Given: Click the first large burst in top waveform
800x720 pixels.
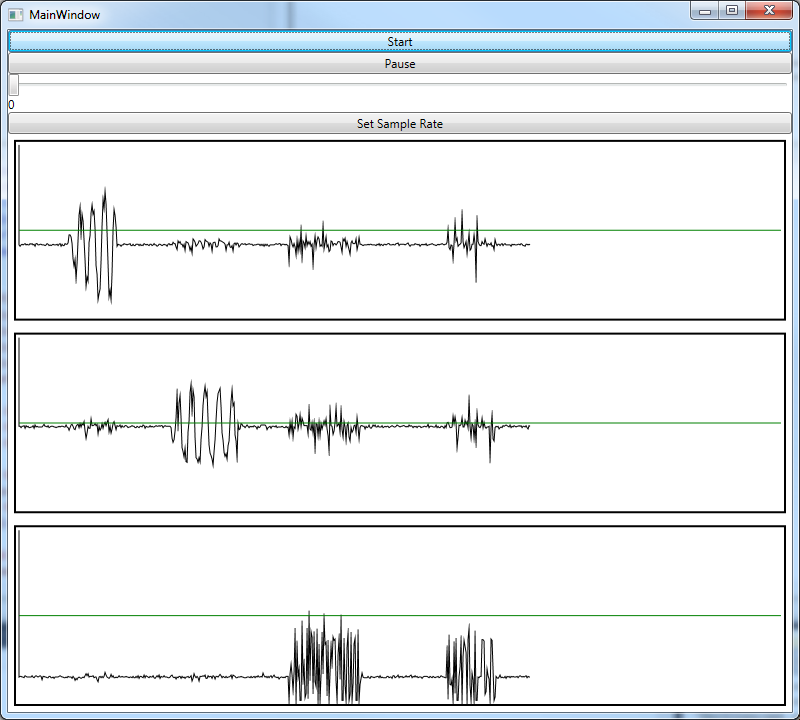Looking at the screenshot, I should pos(95,244).
